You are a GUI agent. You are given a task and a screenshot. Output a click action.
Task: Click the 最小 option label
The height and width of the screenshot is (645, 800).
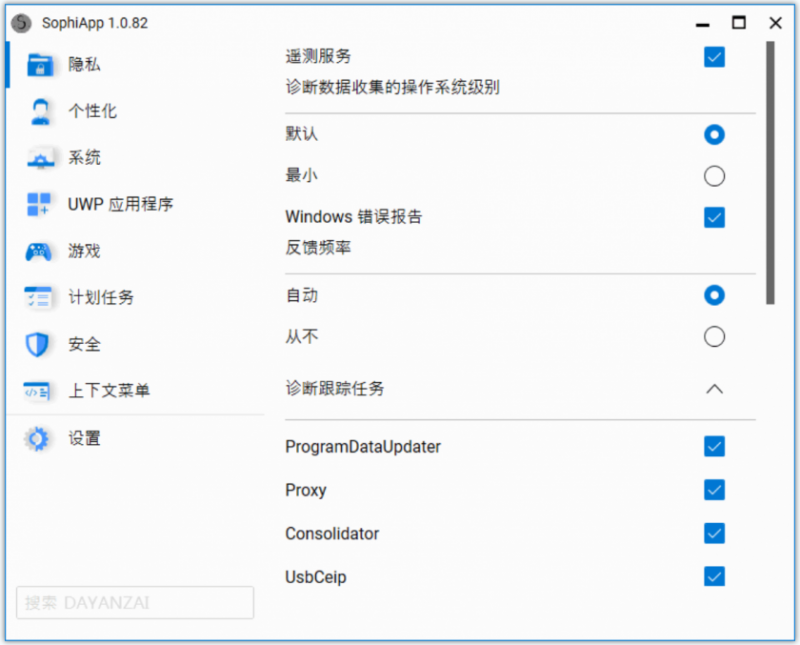[302, 176]
